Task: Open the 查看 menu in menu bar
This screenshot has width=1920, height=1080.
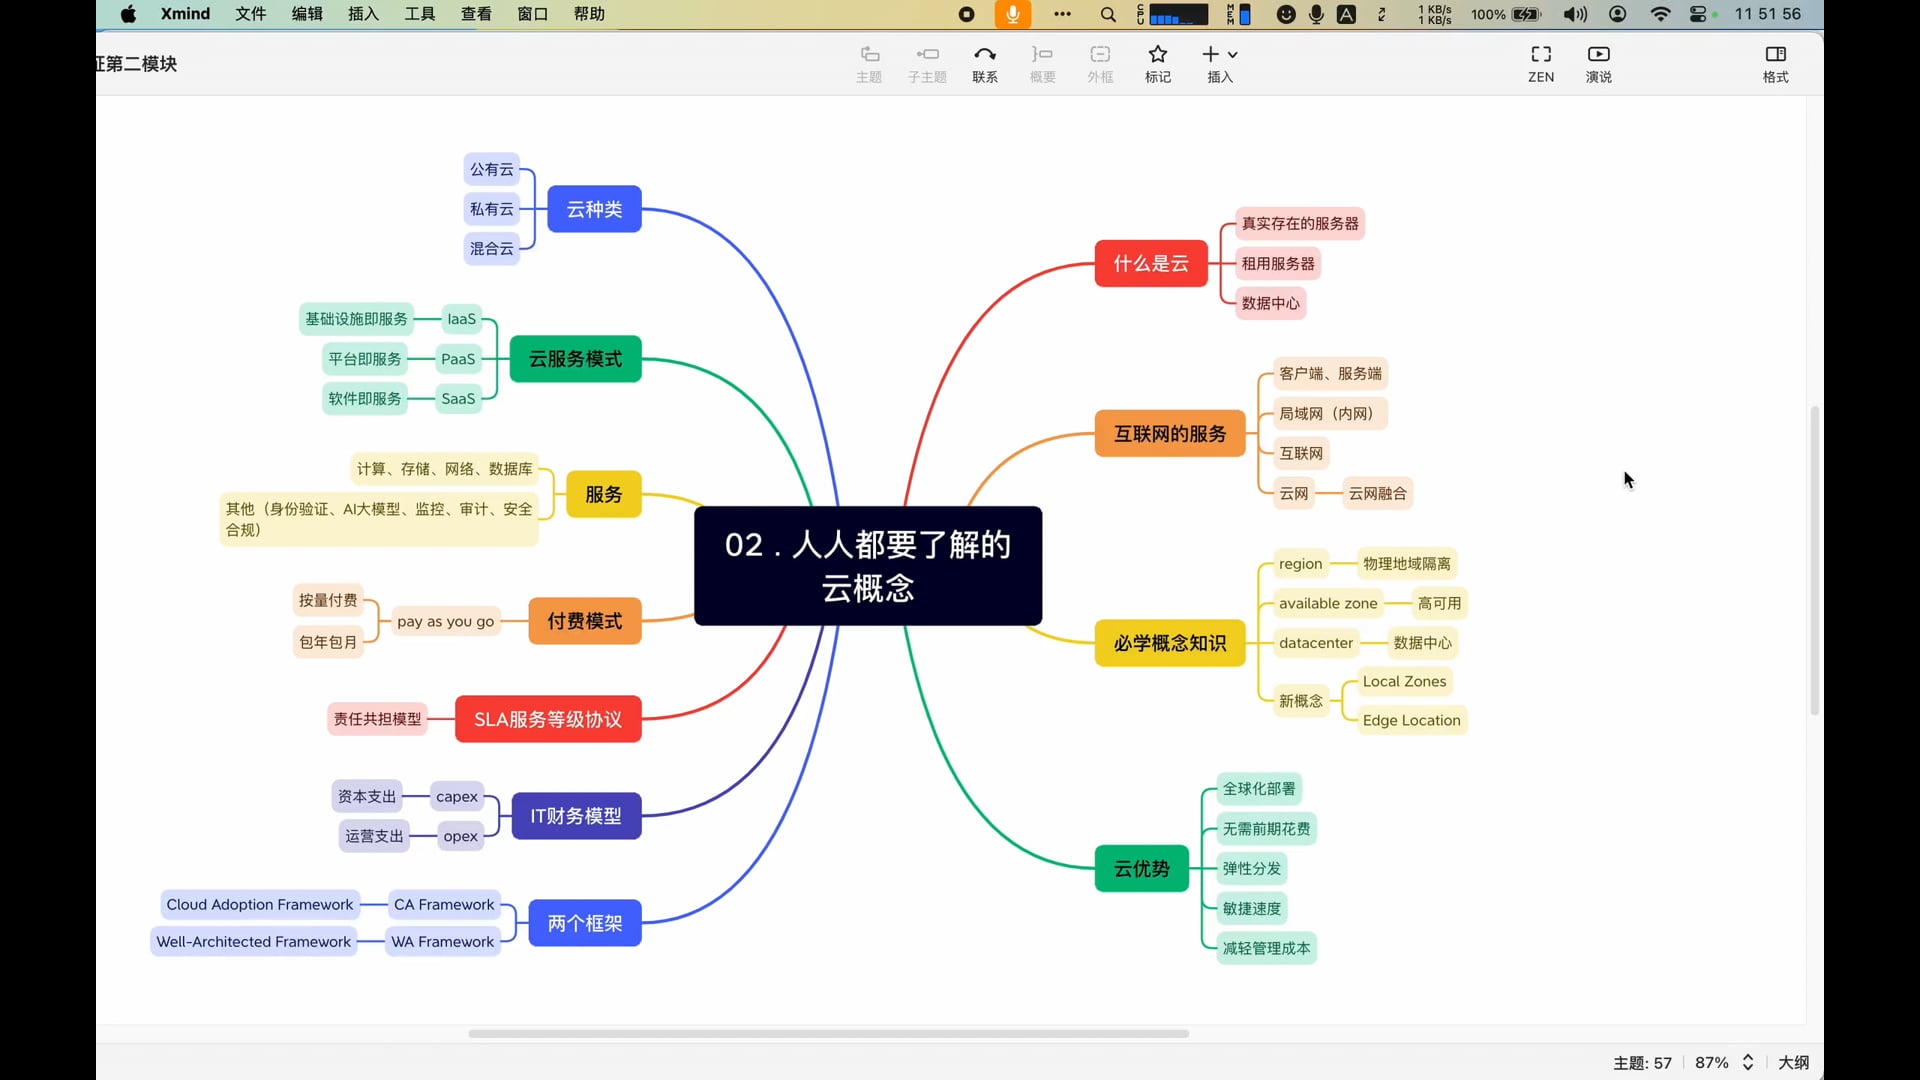Action: [476, 14]
